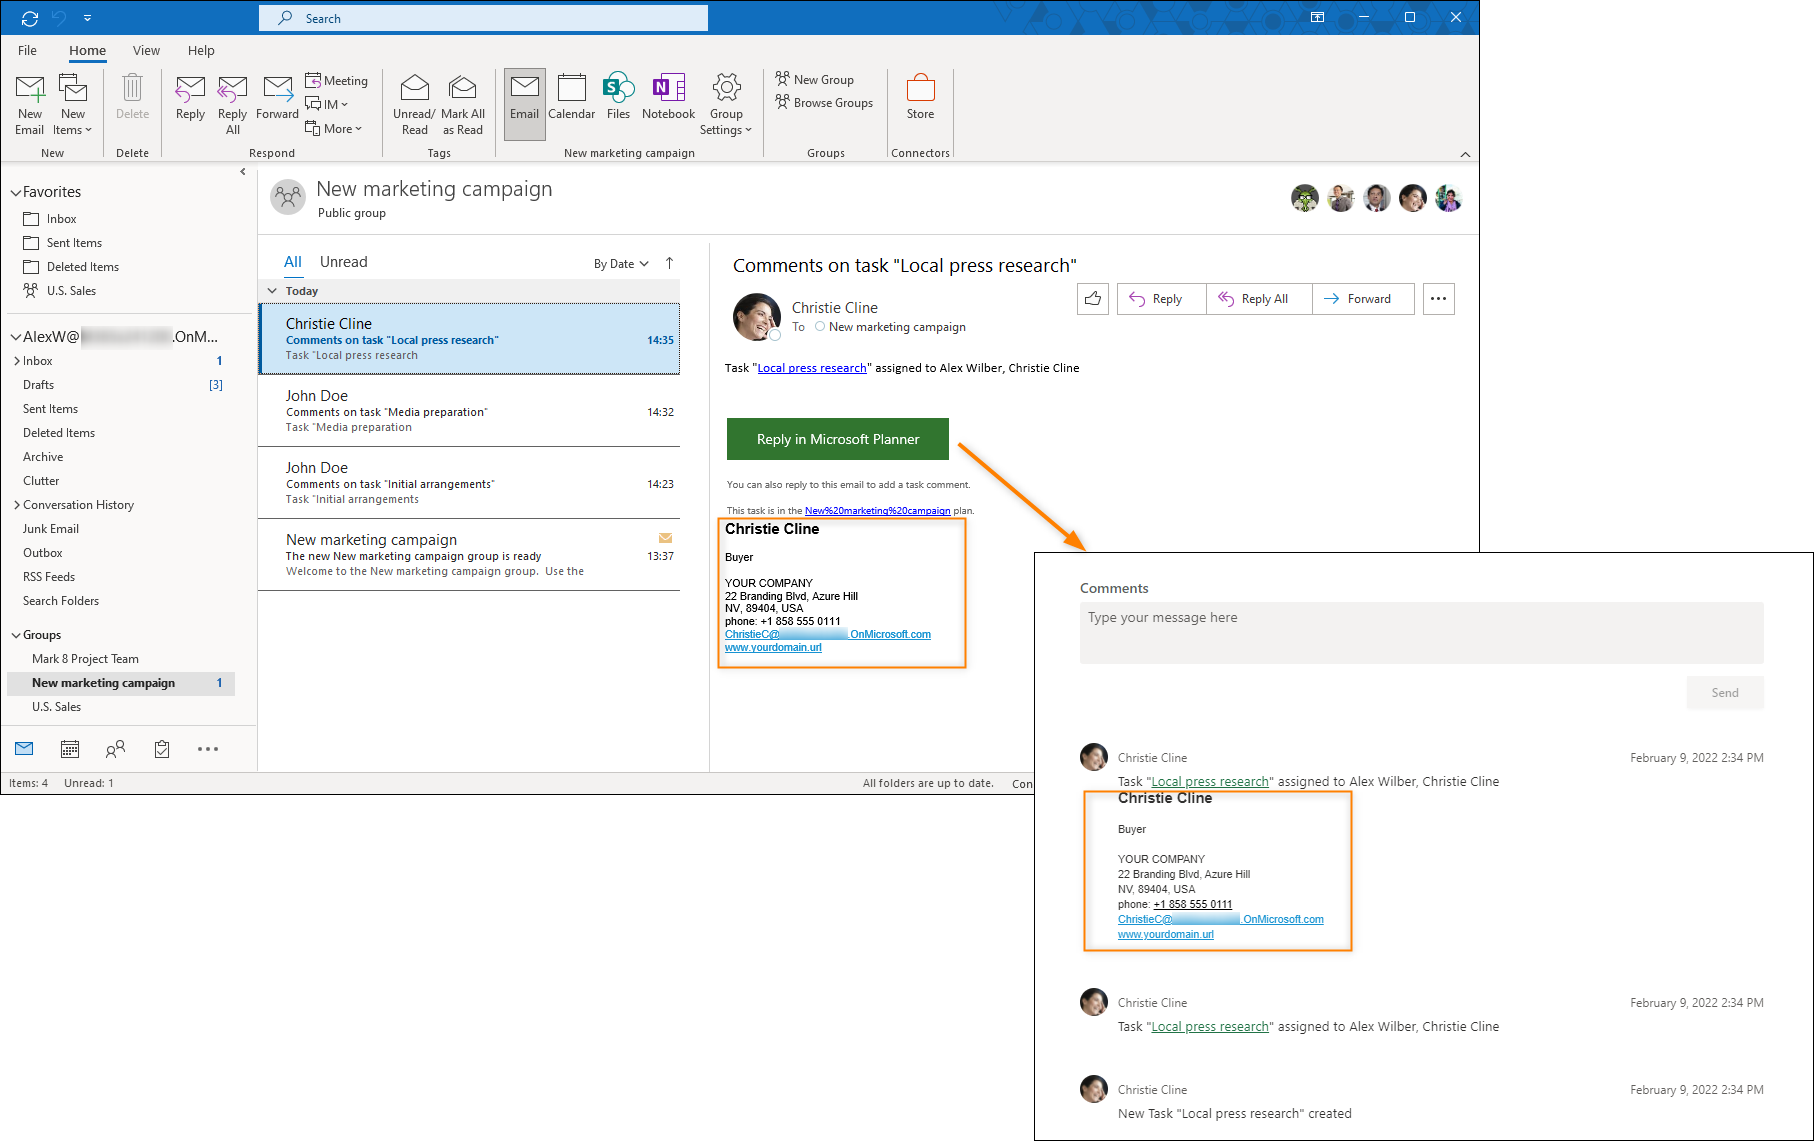Select Mark 8 Project Team group
This screenshot has height=1141, width=1814.
coord(85,659)
